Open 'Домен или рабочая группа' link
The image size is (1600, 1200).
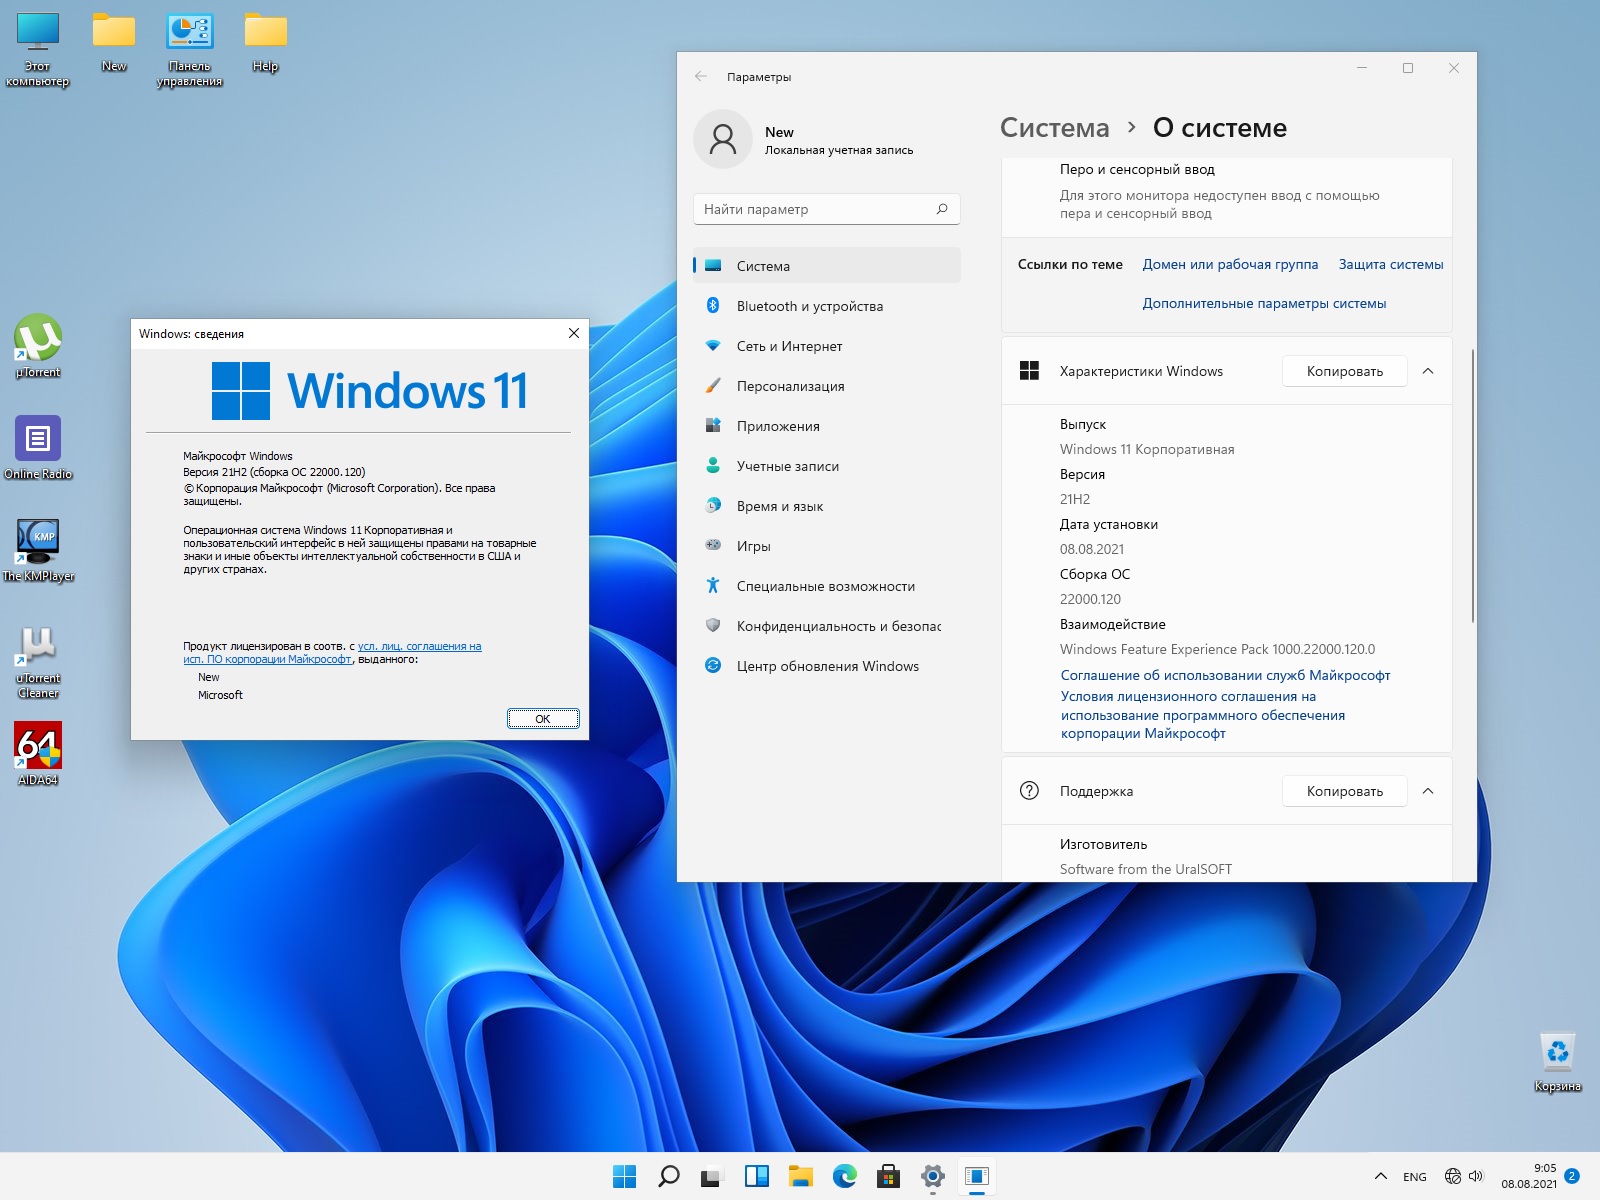point(1230,264)
